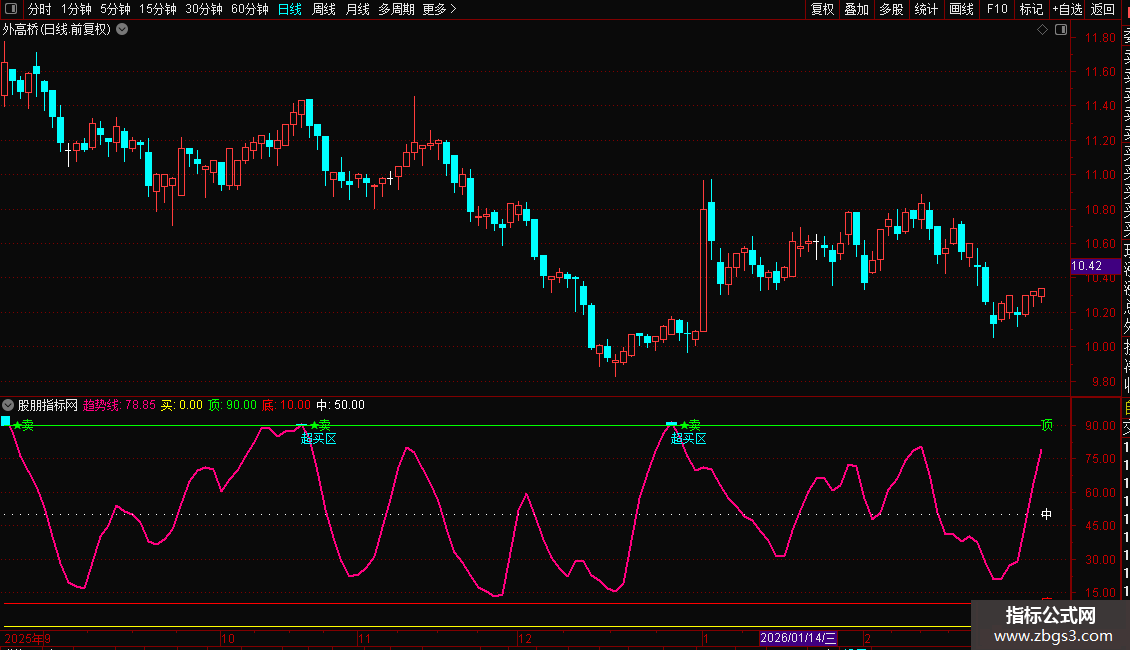
Task: Click the 11.00 price axis label
Action: (x=1100, y=174)
